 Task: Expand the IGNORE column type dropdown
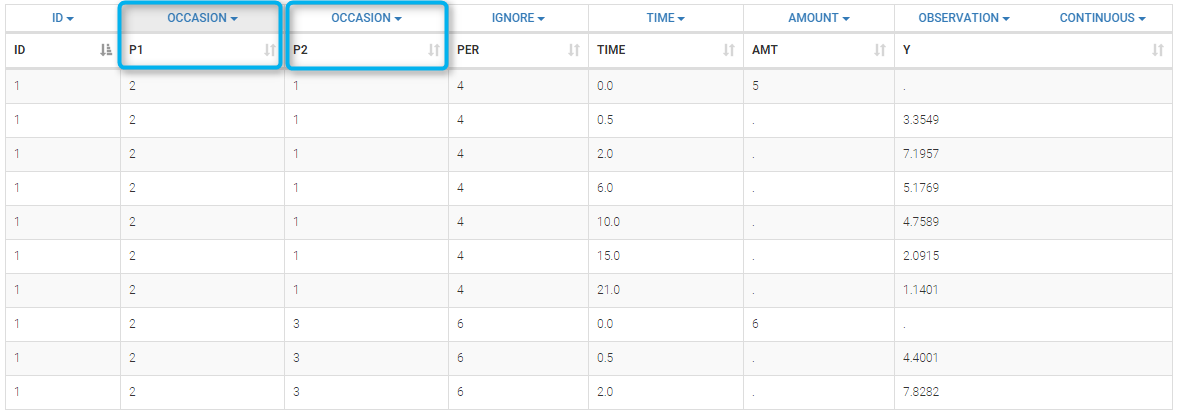[518, 18]
